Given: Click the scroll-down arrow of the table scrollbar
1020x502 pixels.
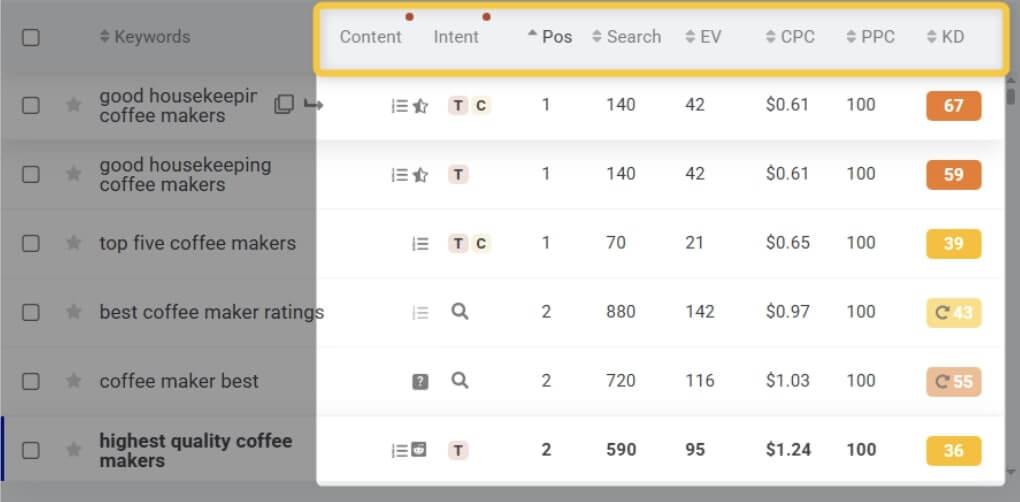Looking at the screenshot, I should pos(1010,472).
